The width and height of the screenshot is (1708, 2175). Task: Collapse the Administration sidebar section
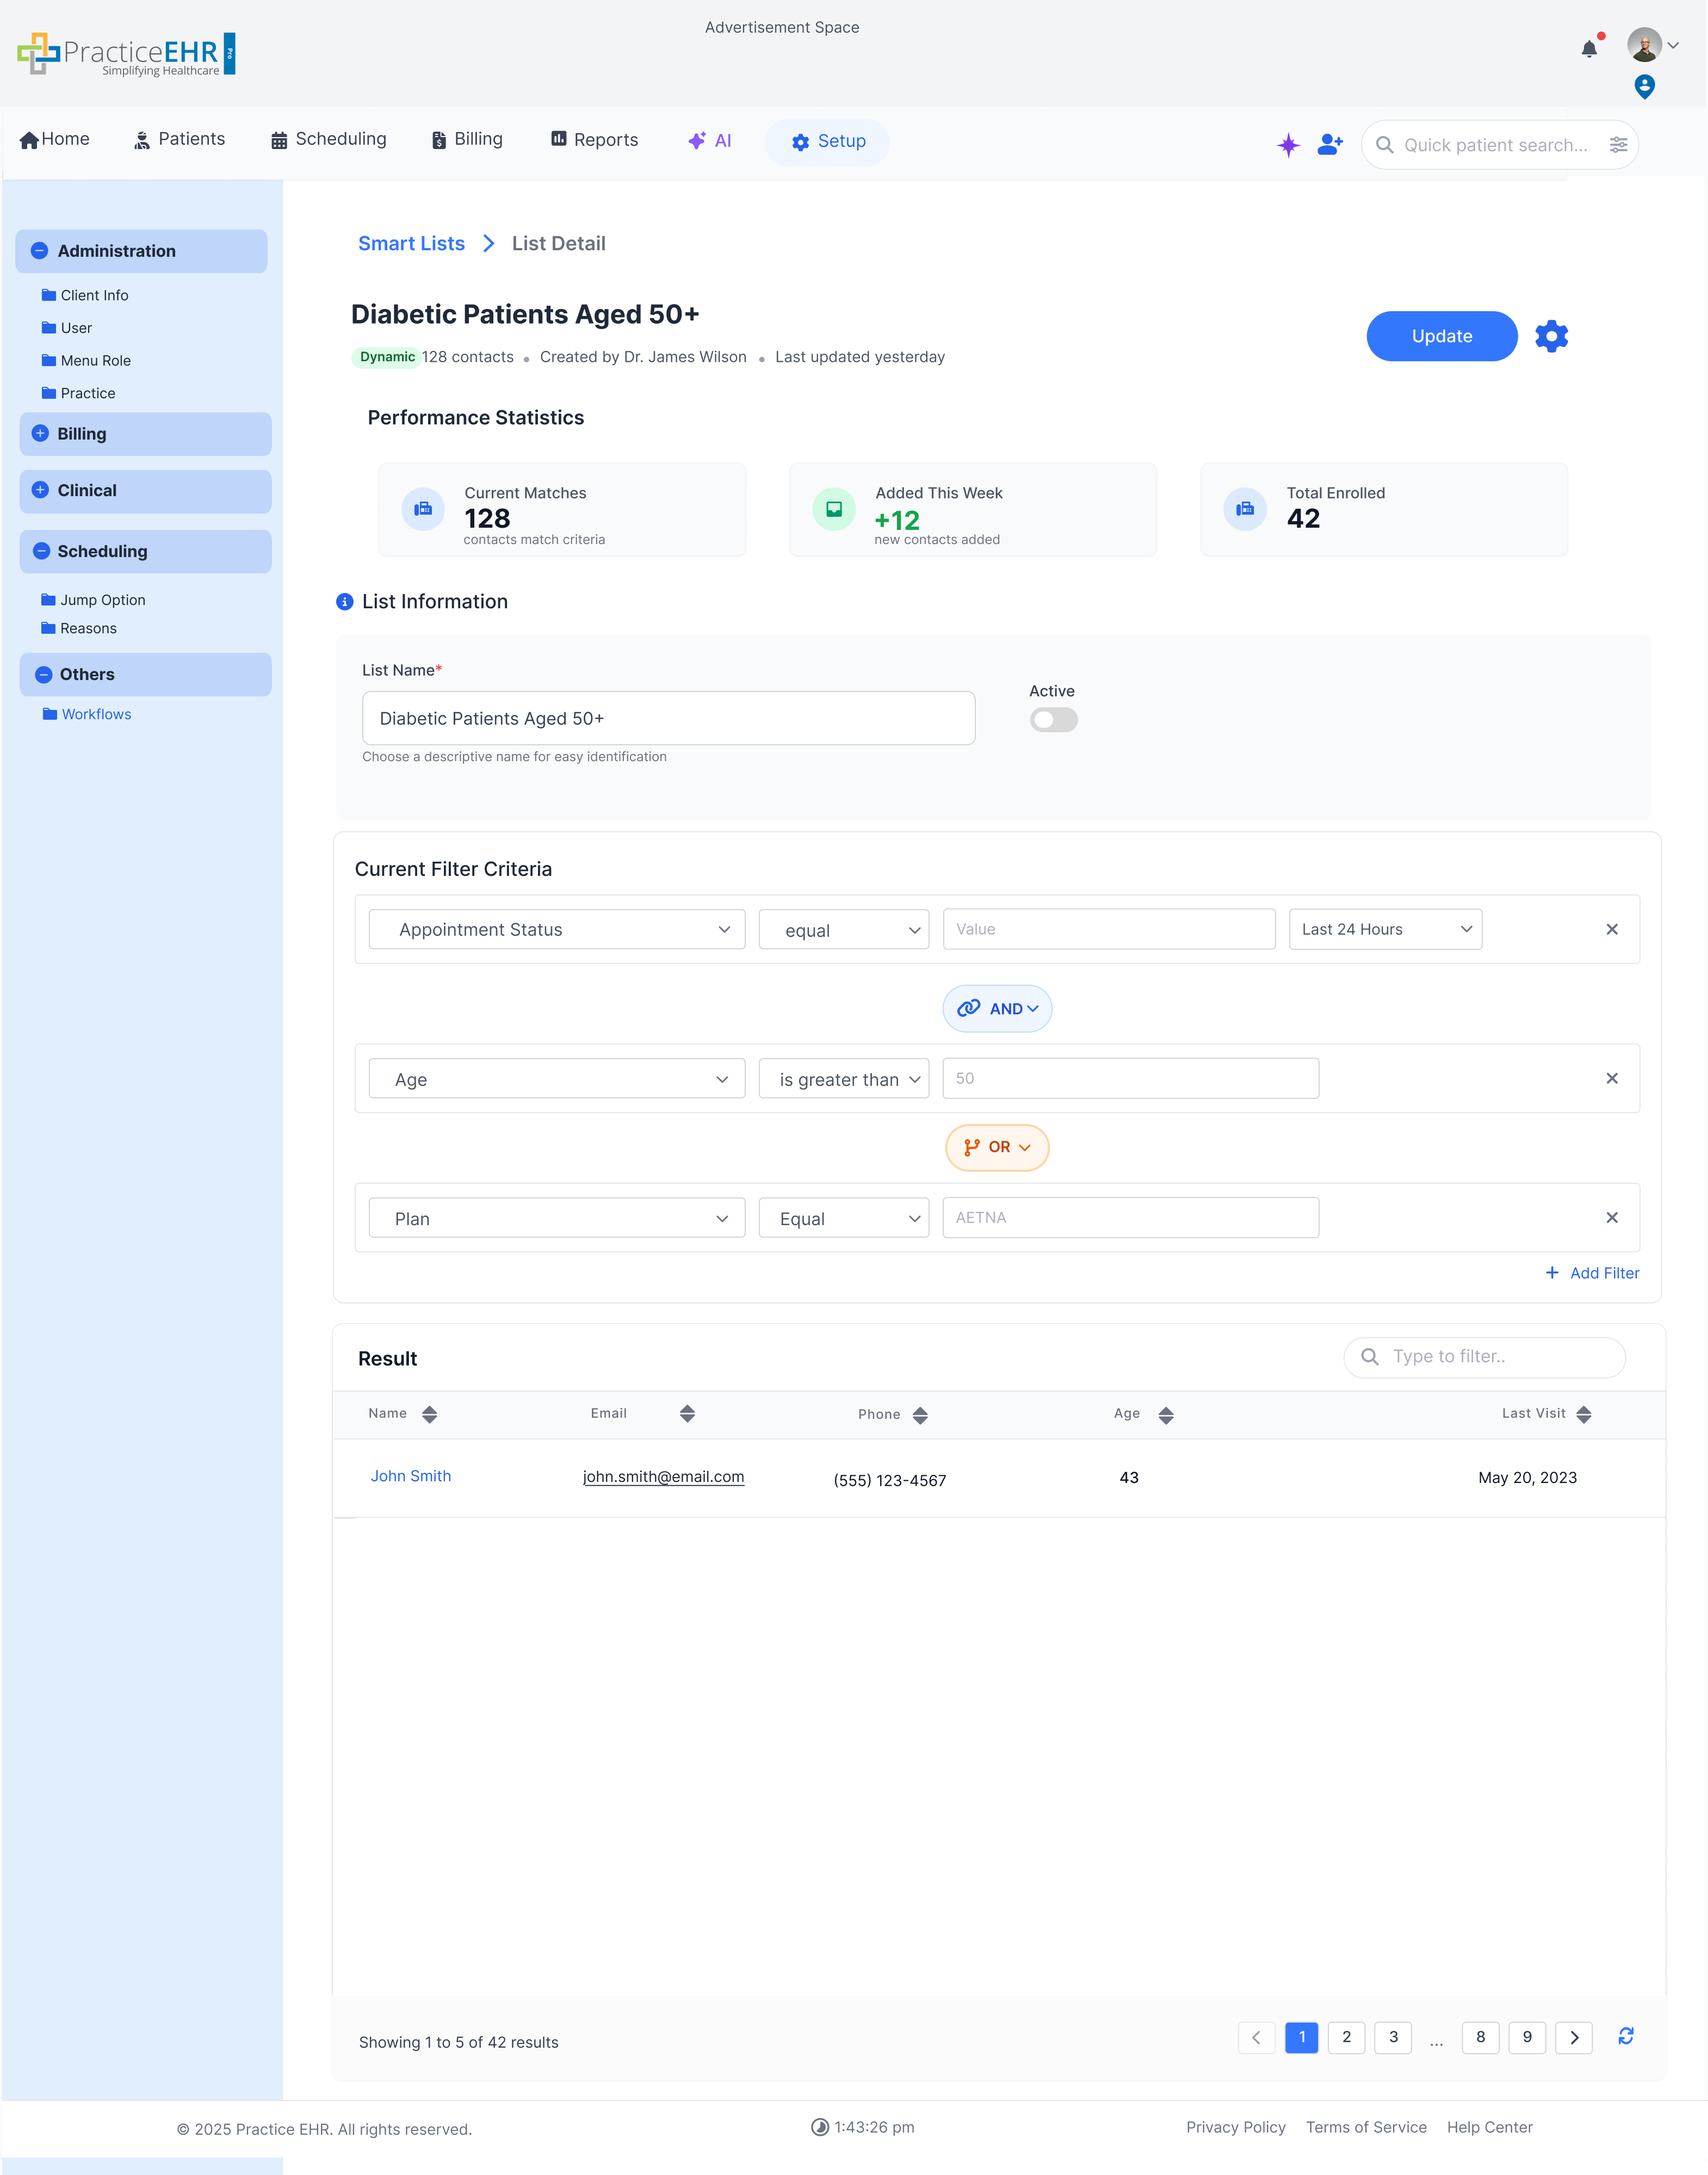point(40,251)
